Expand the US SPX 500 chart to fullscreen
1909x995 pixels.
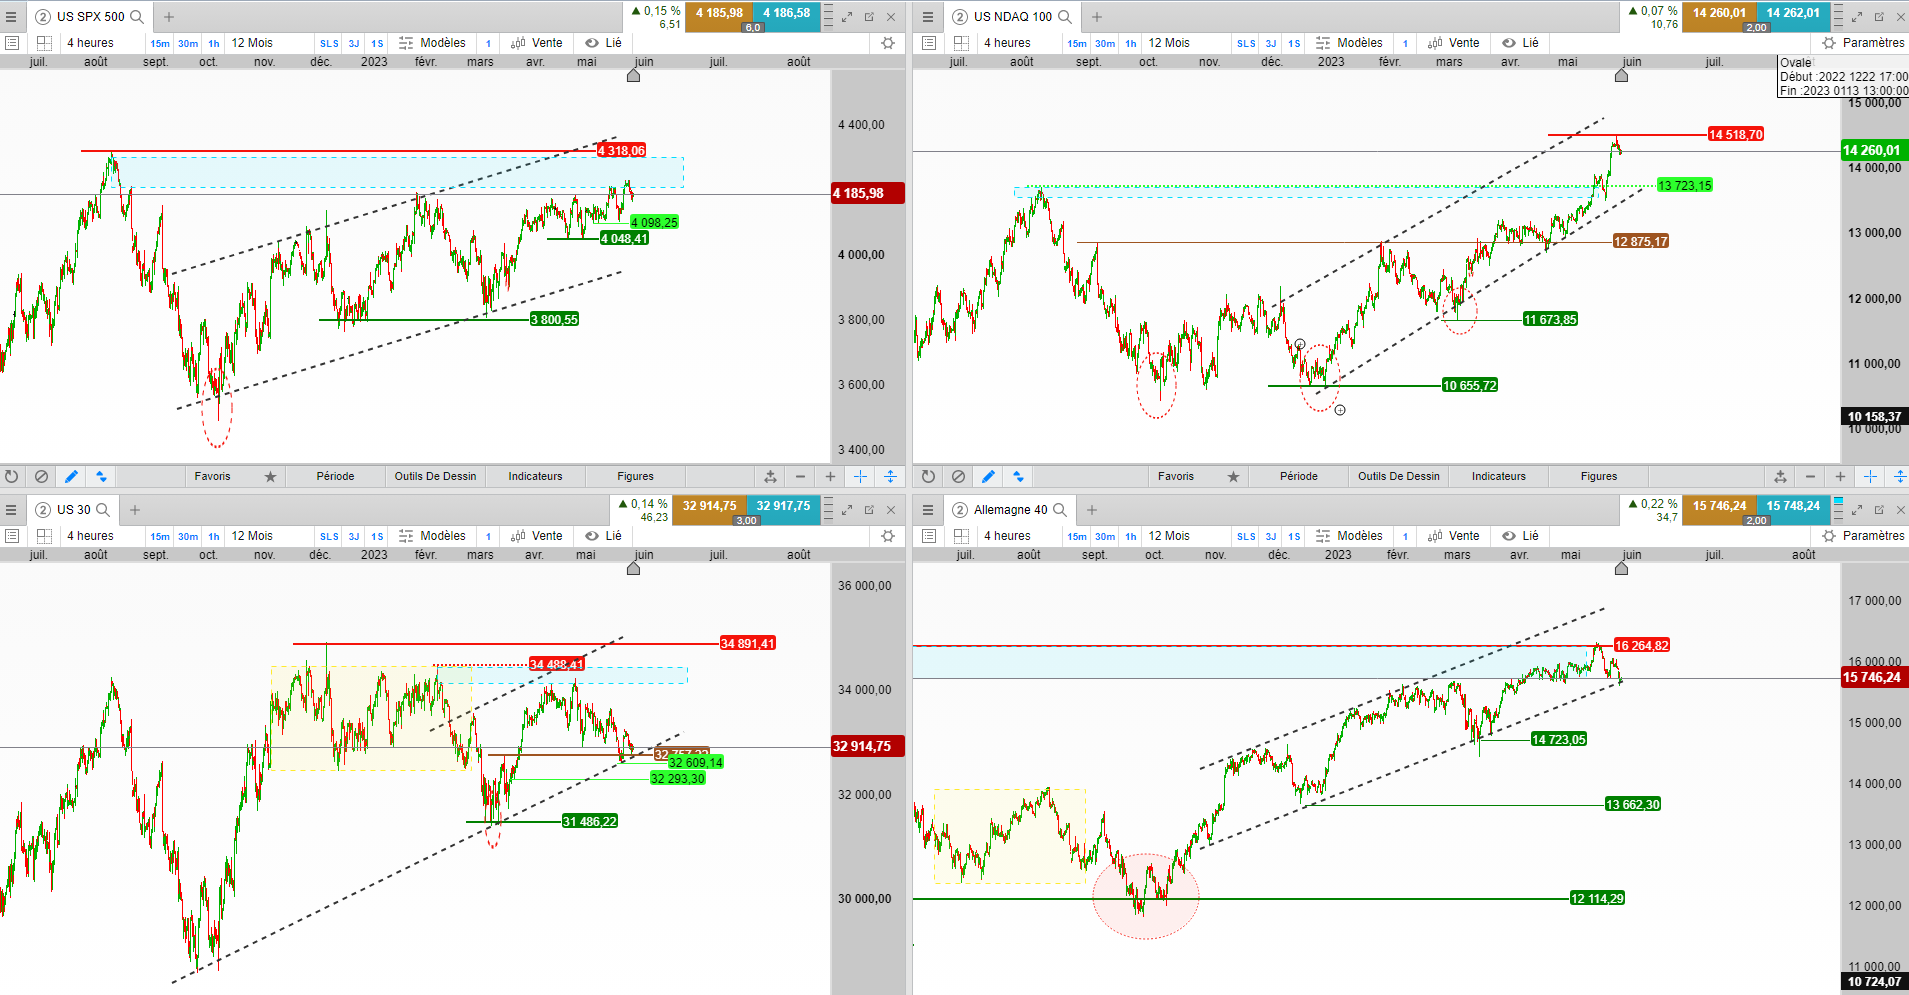847,17
